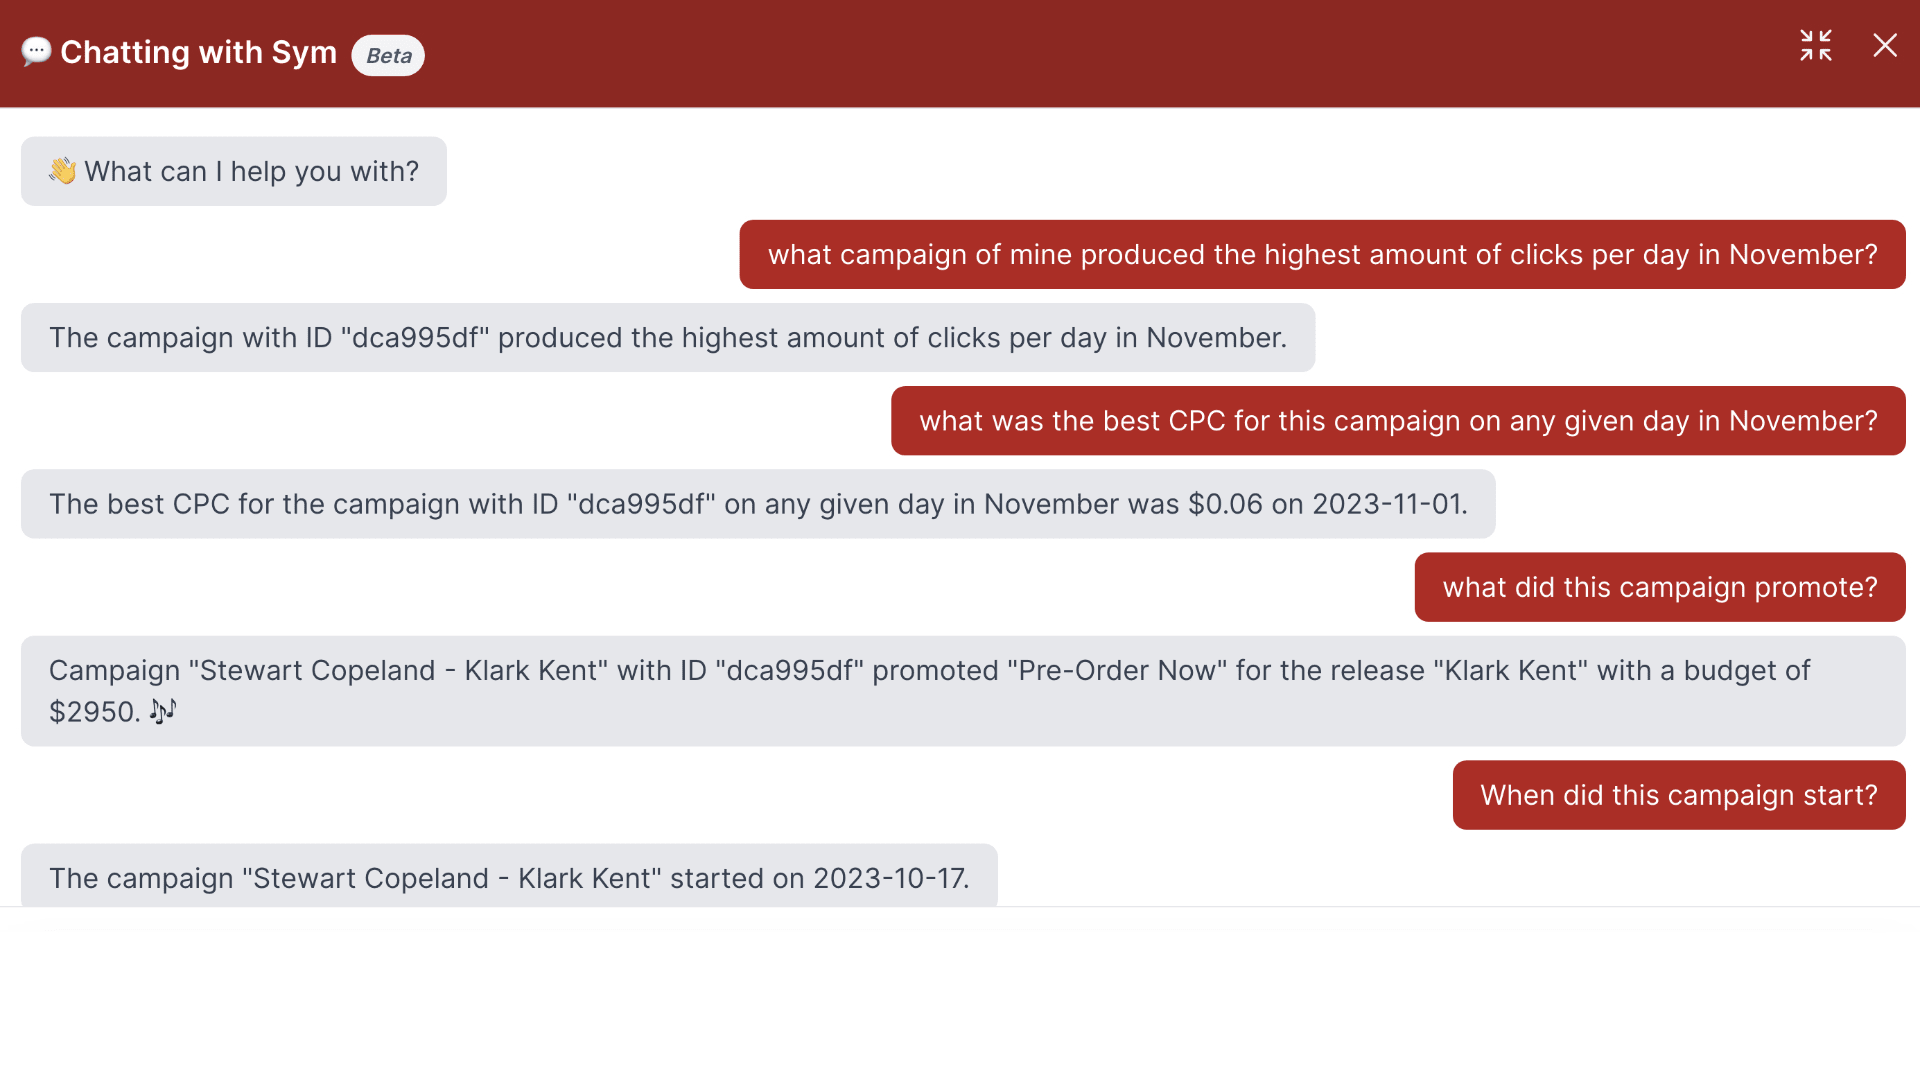Click the speech bubble chat icon
Screen dimensions: 1920x1080
(36, 52)
